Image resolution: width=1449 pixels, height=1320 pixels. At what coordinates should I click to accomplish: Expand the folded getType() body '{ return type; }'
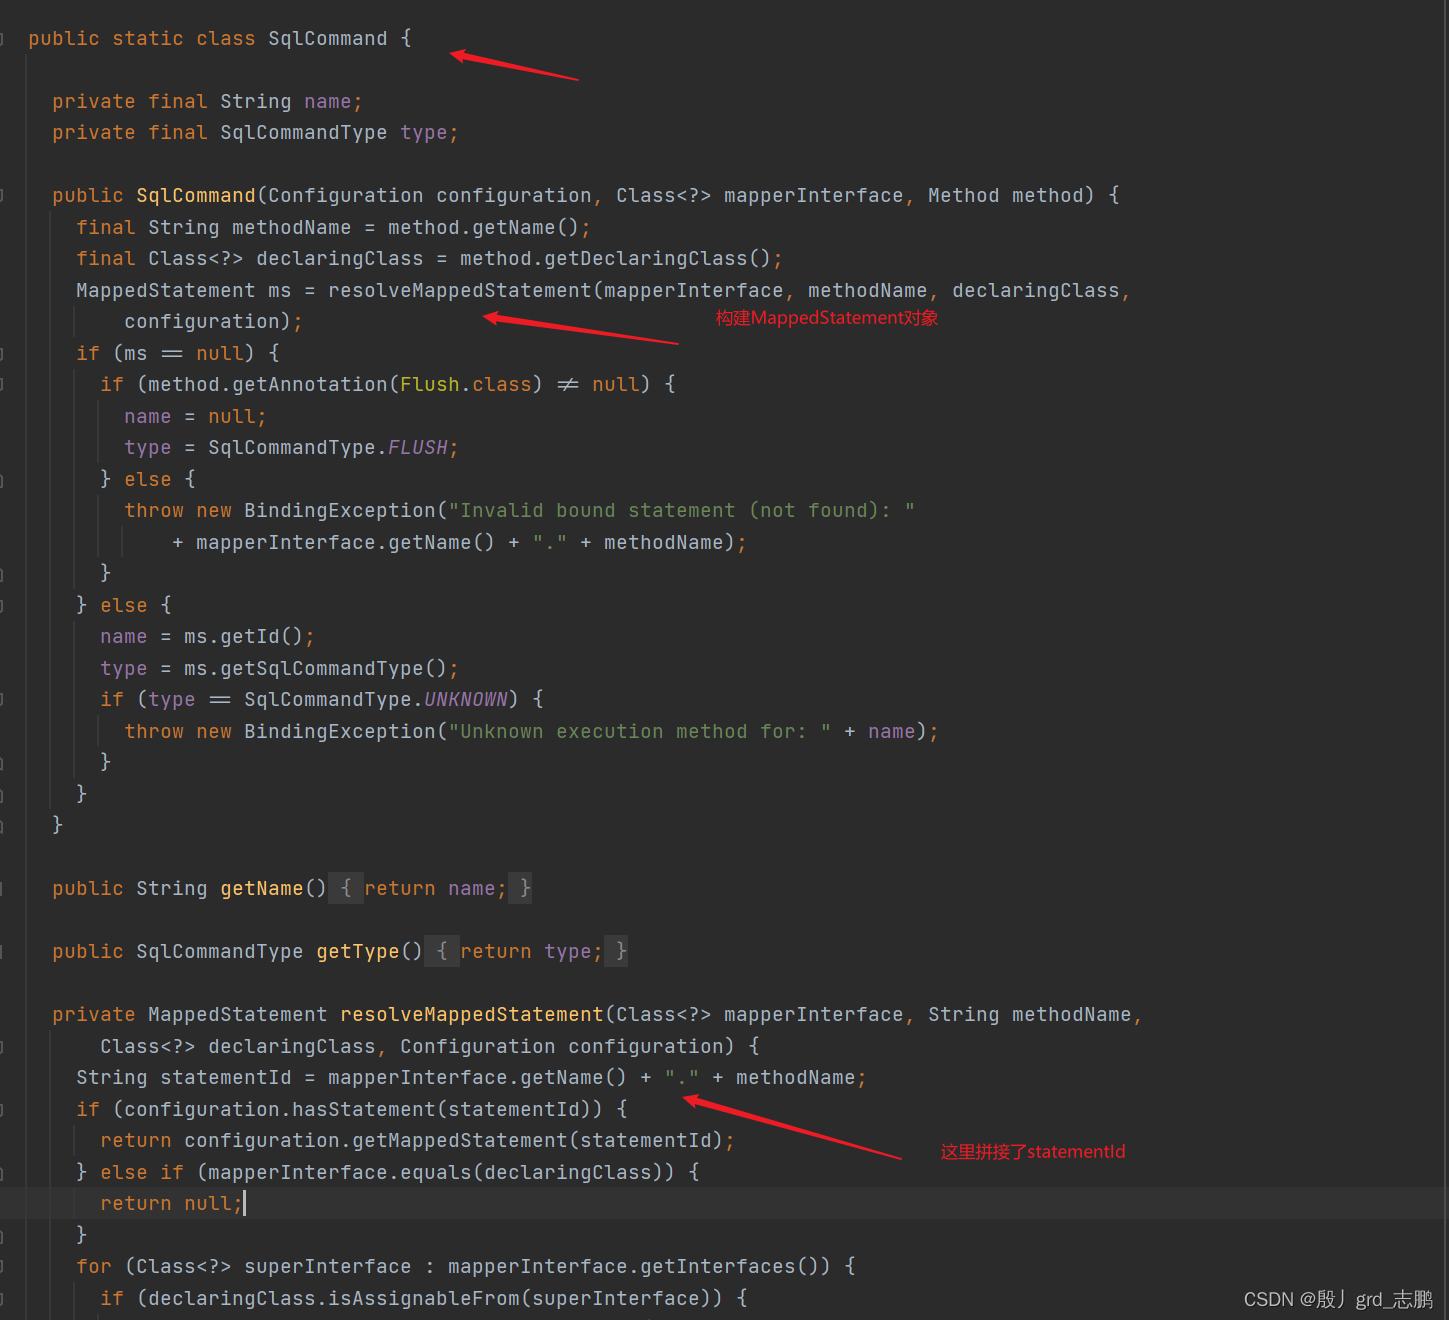526,951
